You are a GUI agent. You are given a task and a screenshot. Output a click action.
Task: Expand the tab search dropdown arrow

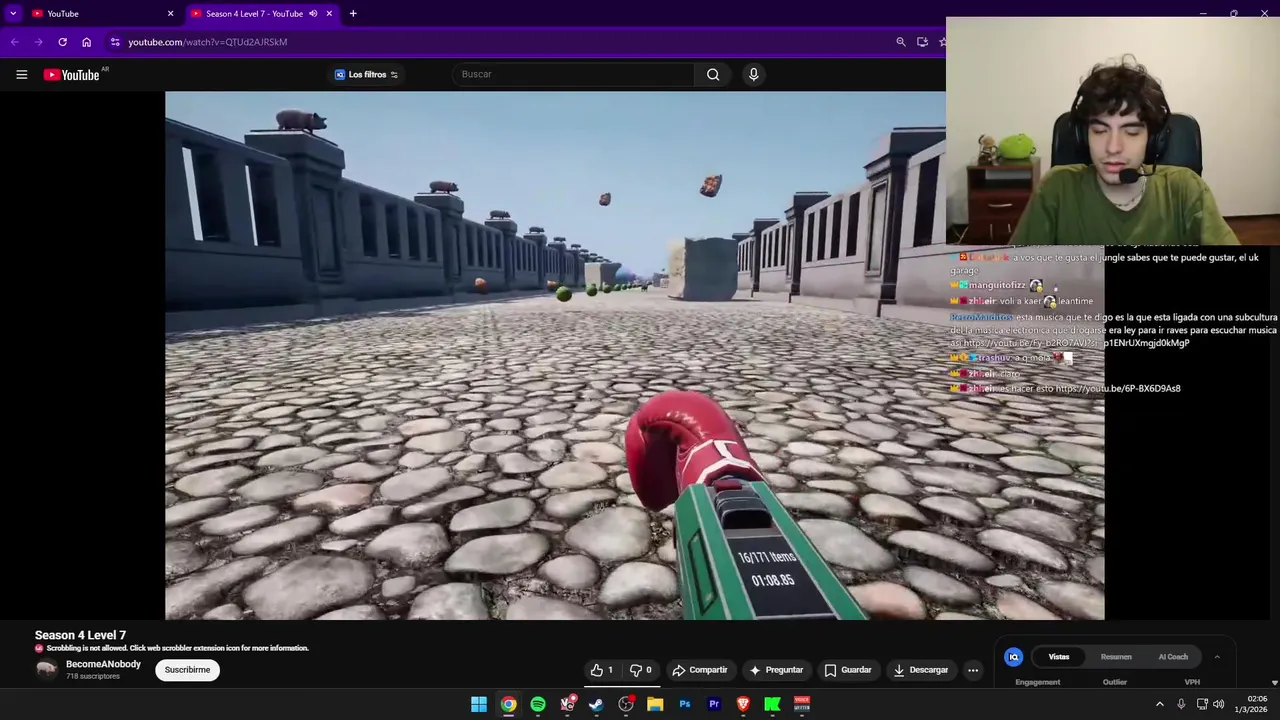[13, 14]
